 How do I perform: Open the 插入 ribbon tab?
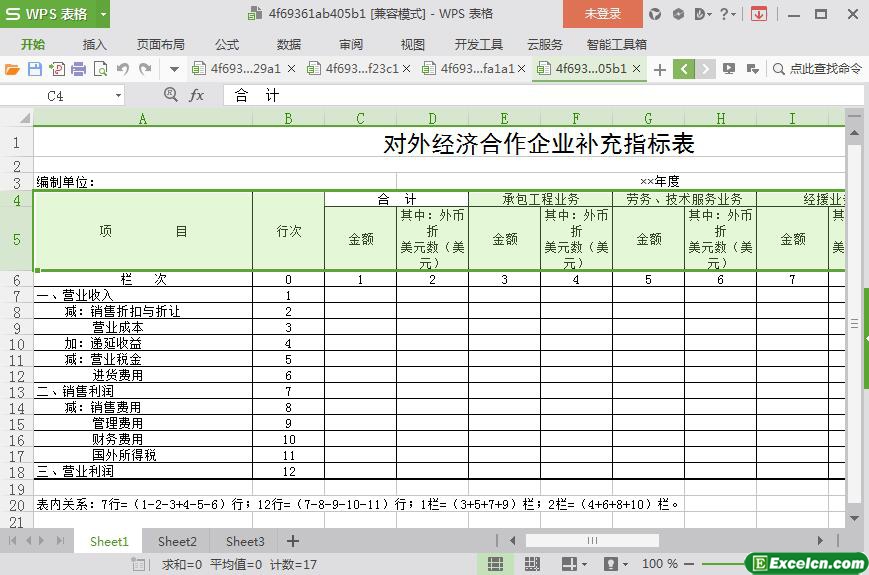94,45
